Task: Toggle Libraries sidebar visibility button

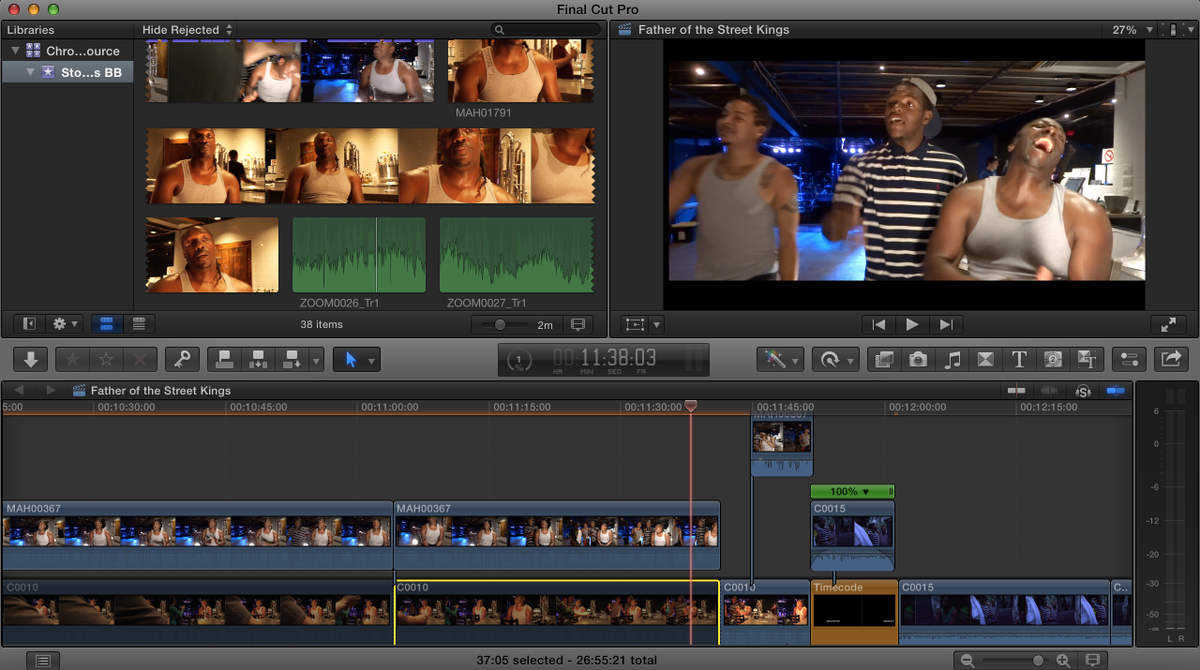Action: [x=29, y=324]
